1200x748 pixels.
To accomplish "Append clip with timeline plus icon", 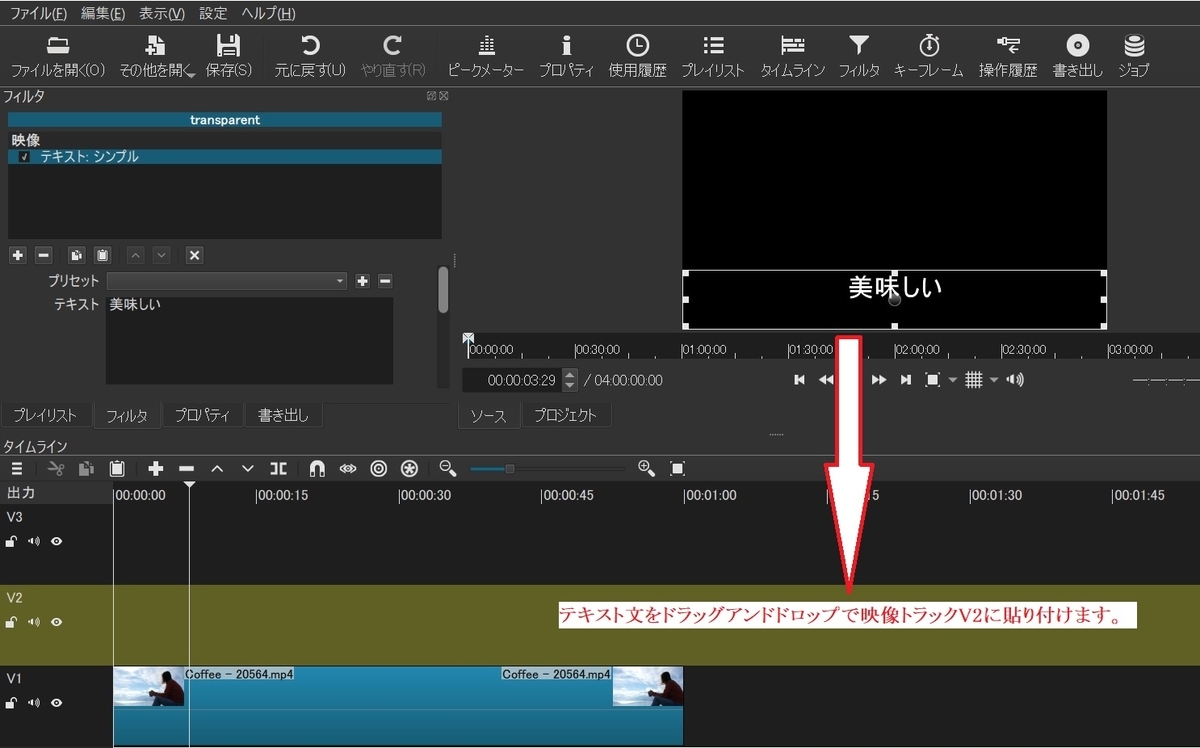I will click(x=156, y=468).
